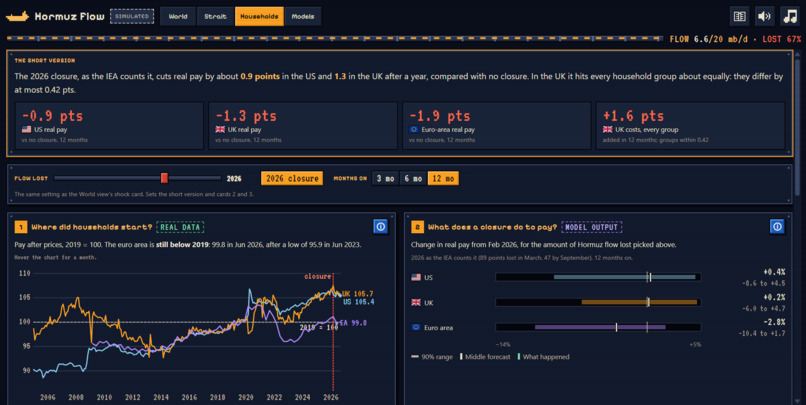Click the Hormuz Flow ship logo
Screen dimensions: 806x405
(x=17, y=16)
